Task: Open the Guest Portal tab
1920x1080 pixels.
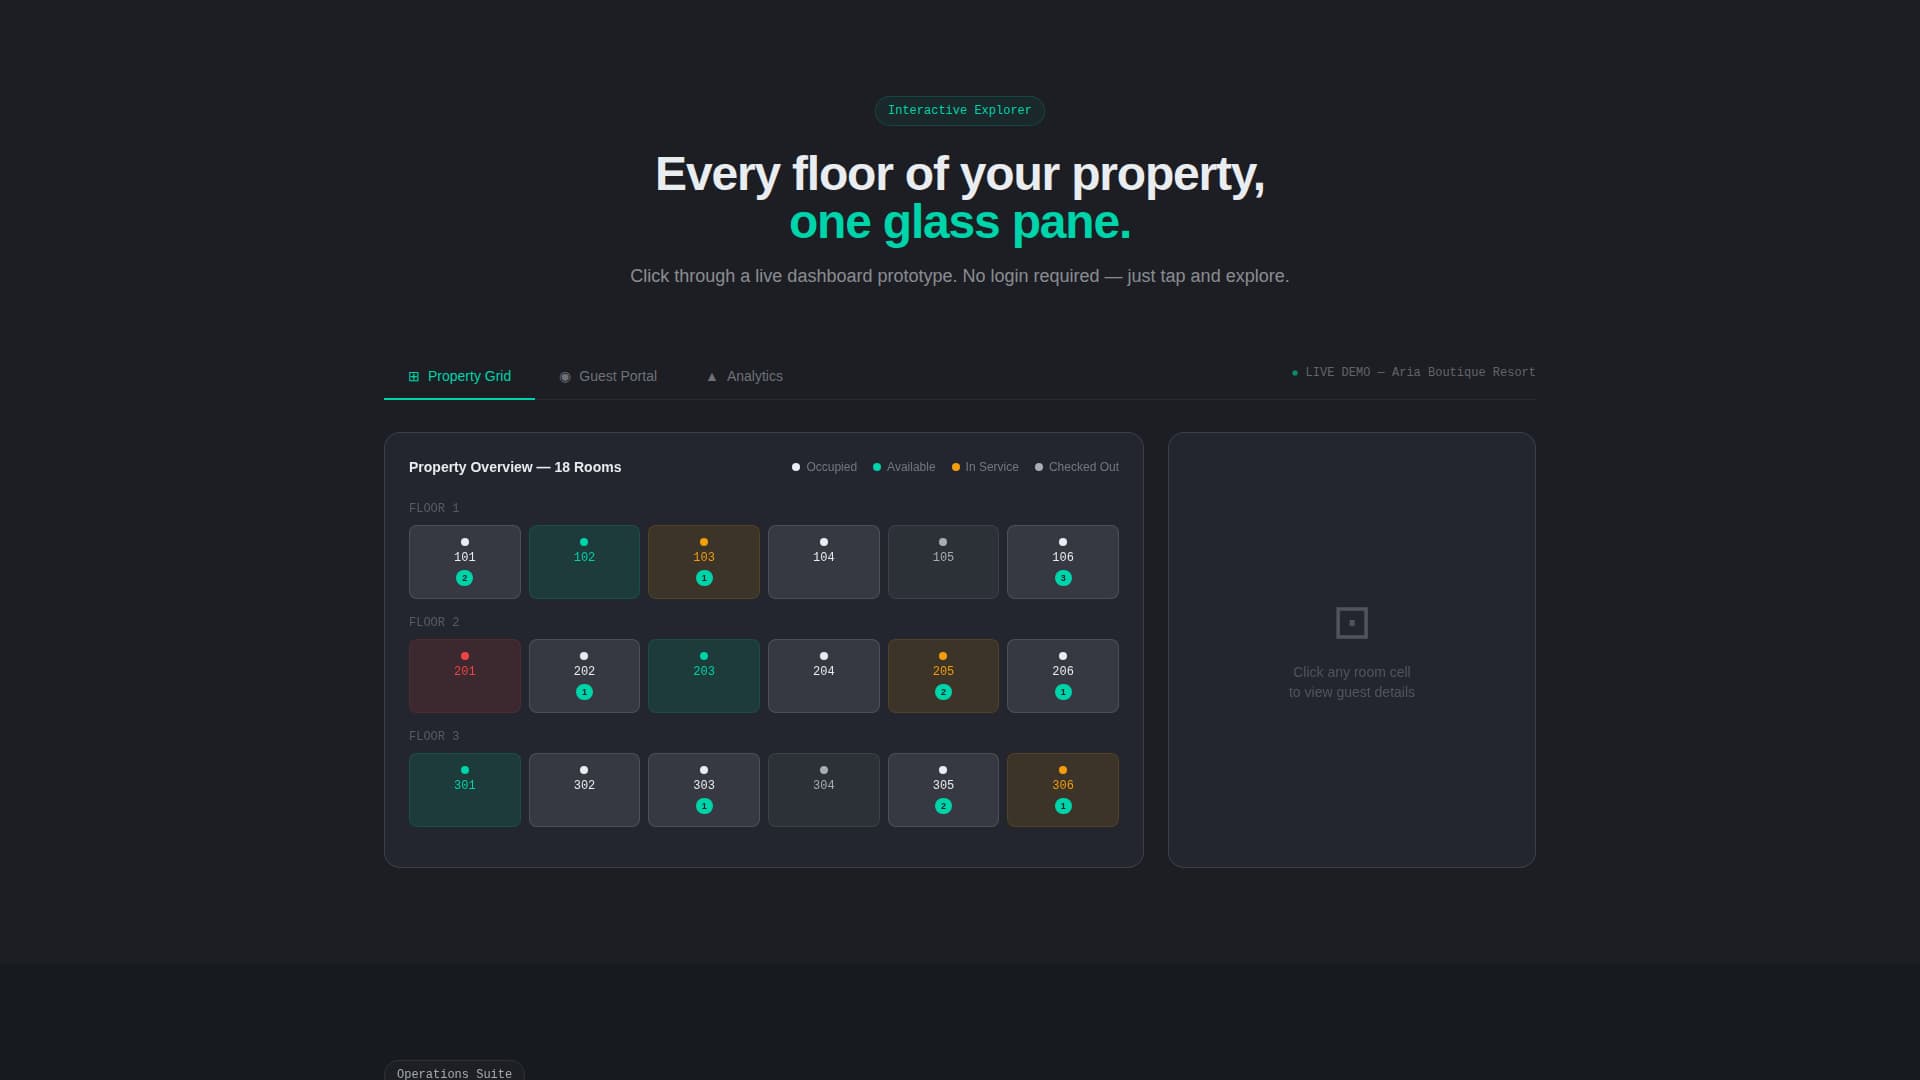Action: 608,376
